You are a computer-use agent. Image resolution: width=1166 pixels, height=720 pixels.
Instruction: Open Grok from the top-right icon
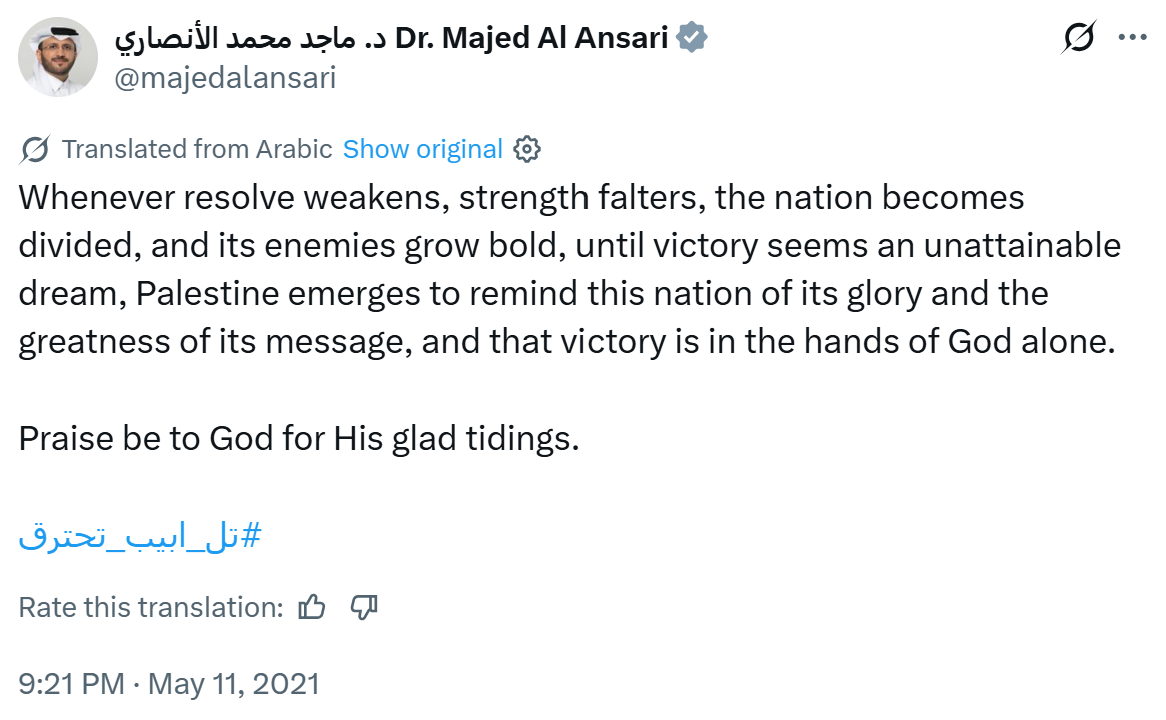point(1078,38)
